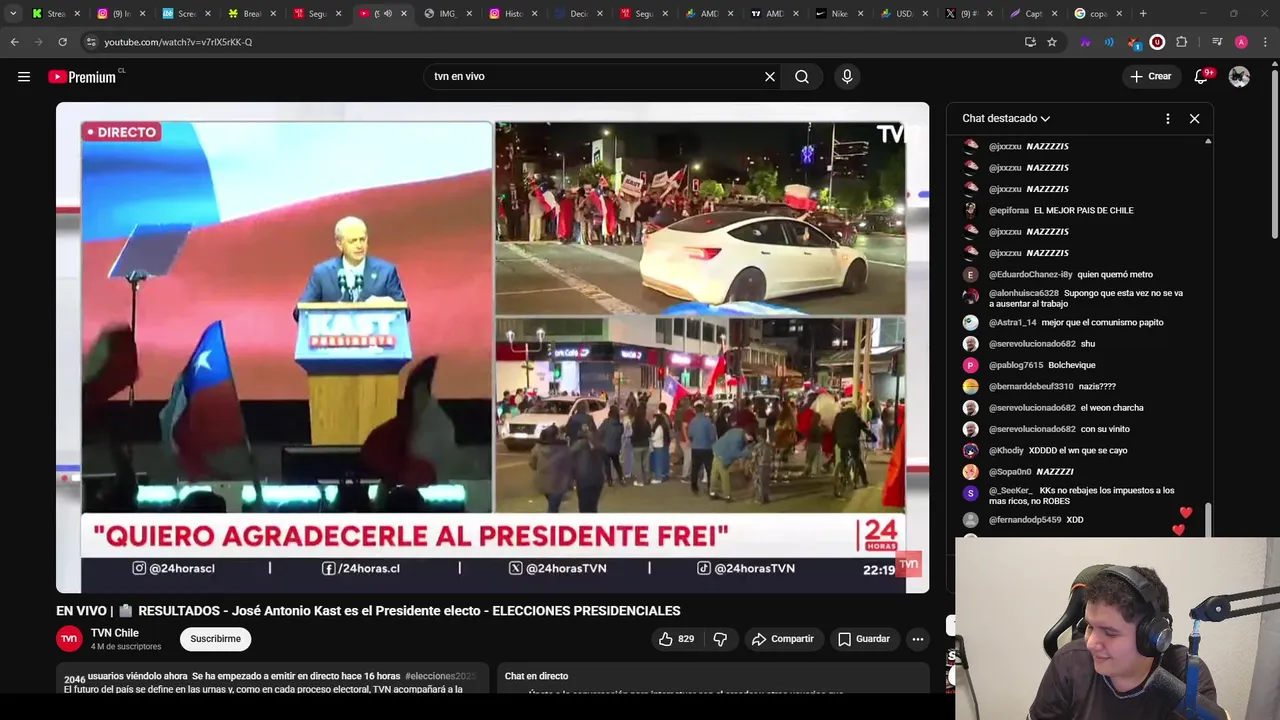The width and height of the screenshot is (1280, 720).
Task: Expand the Chat destacado dropdown
Action: (x=1006, y=118)
